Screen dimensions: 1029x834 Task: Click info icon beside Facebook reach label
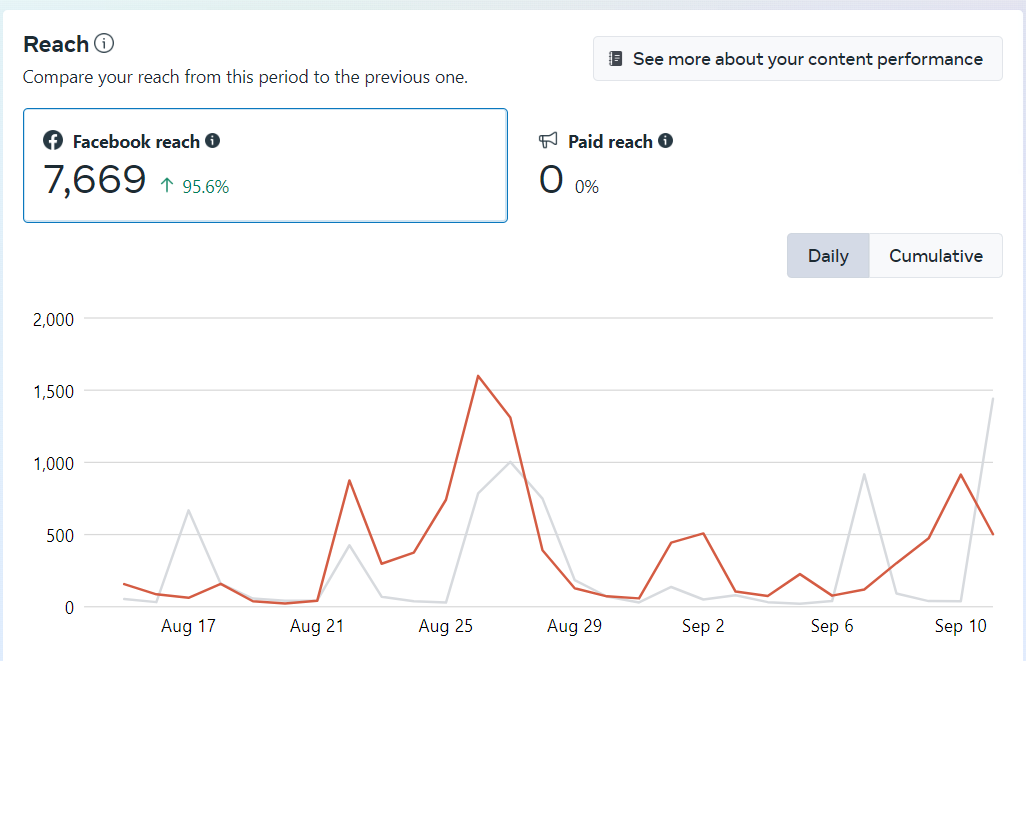pyautogui.click(x=213, y=141)
